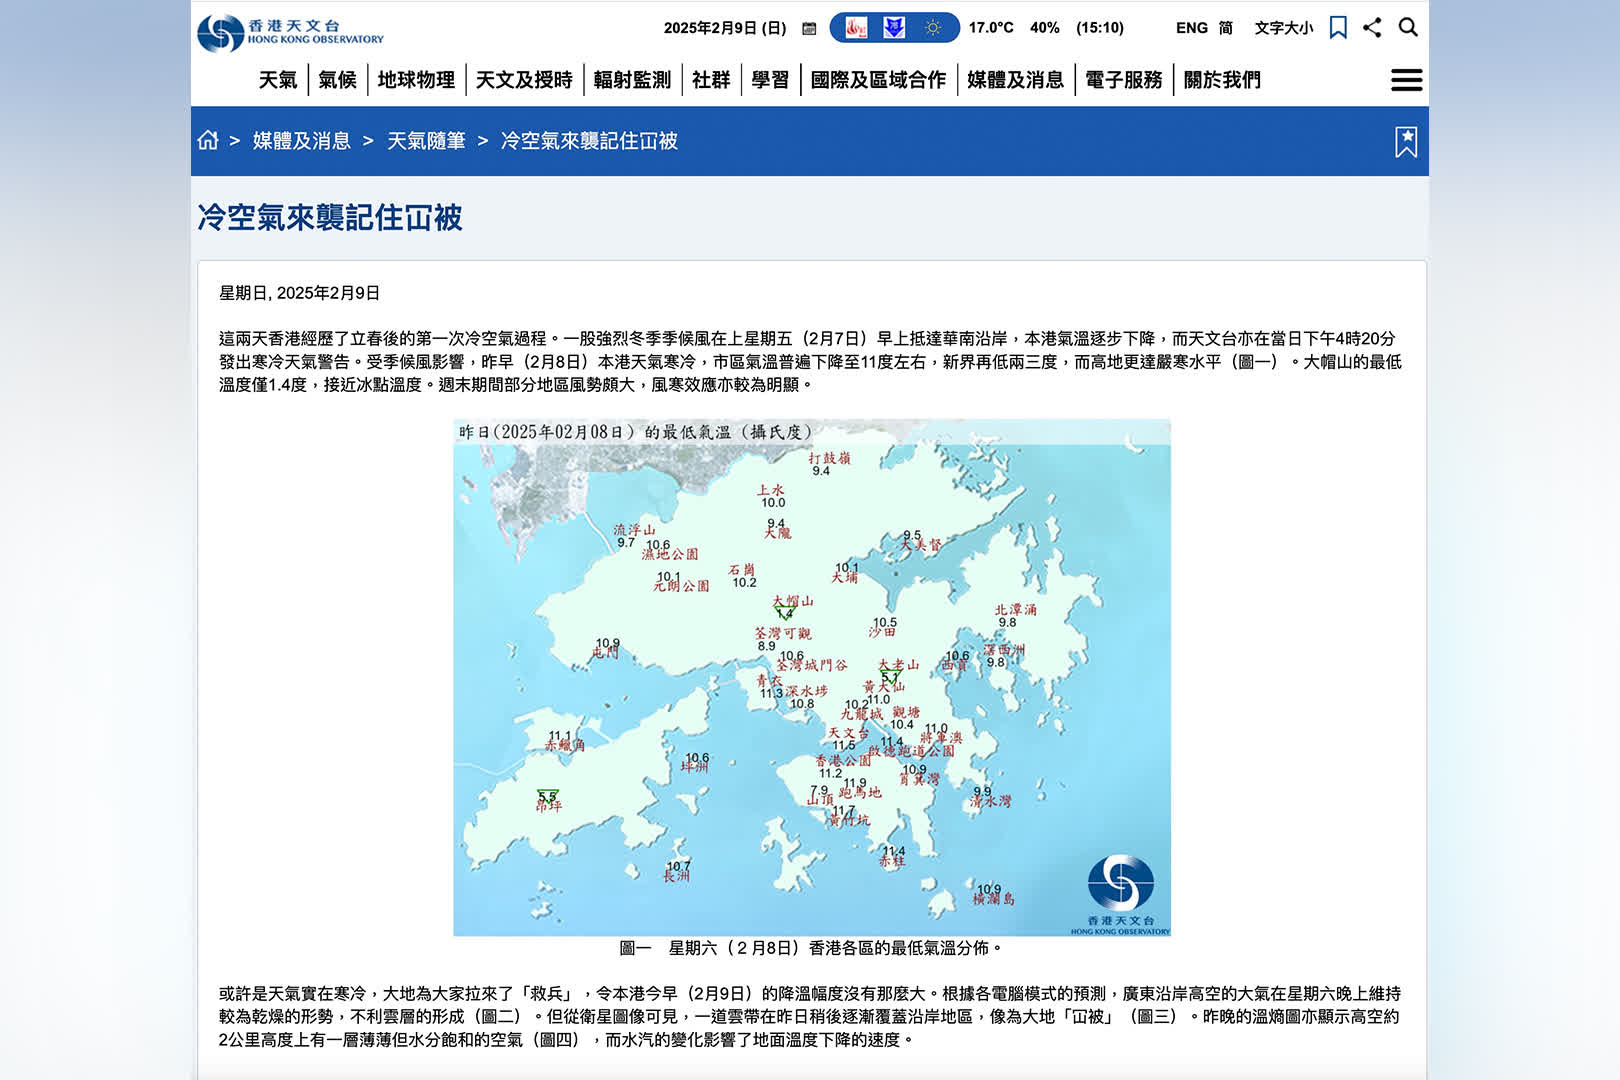1620x1080 pixels.
Task: Click the minimum temperature map image
Action: [811, 677]
